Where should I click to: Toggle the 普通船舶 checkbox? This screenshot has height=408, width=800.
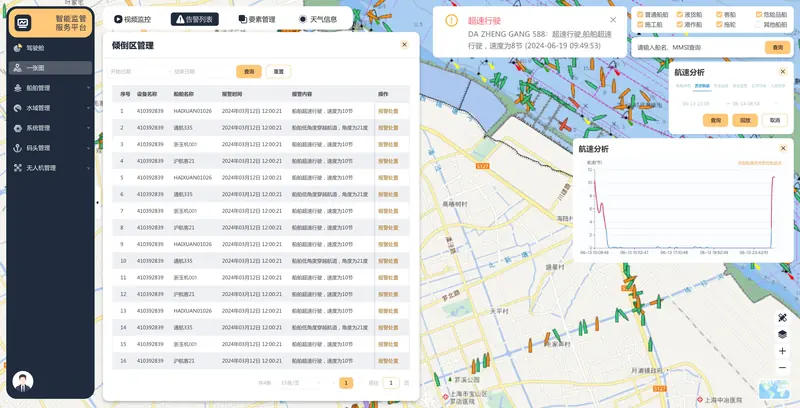click(x=640, y=15)
